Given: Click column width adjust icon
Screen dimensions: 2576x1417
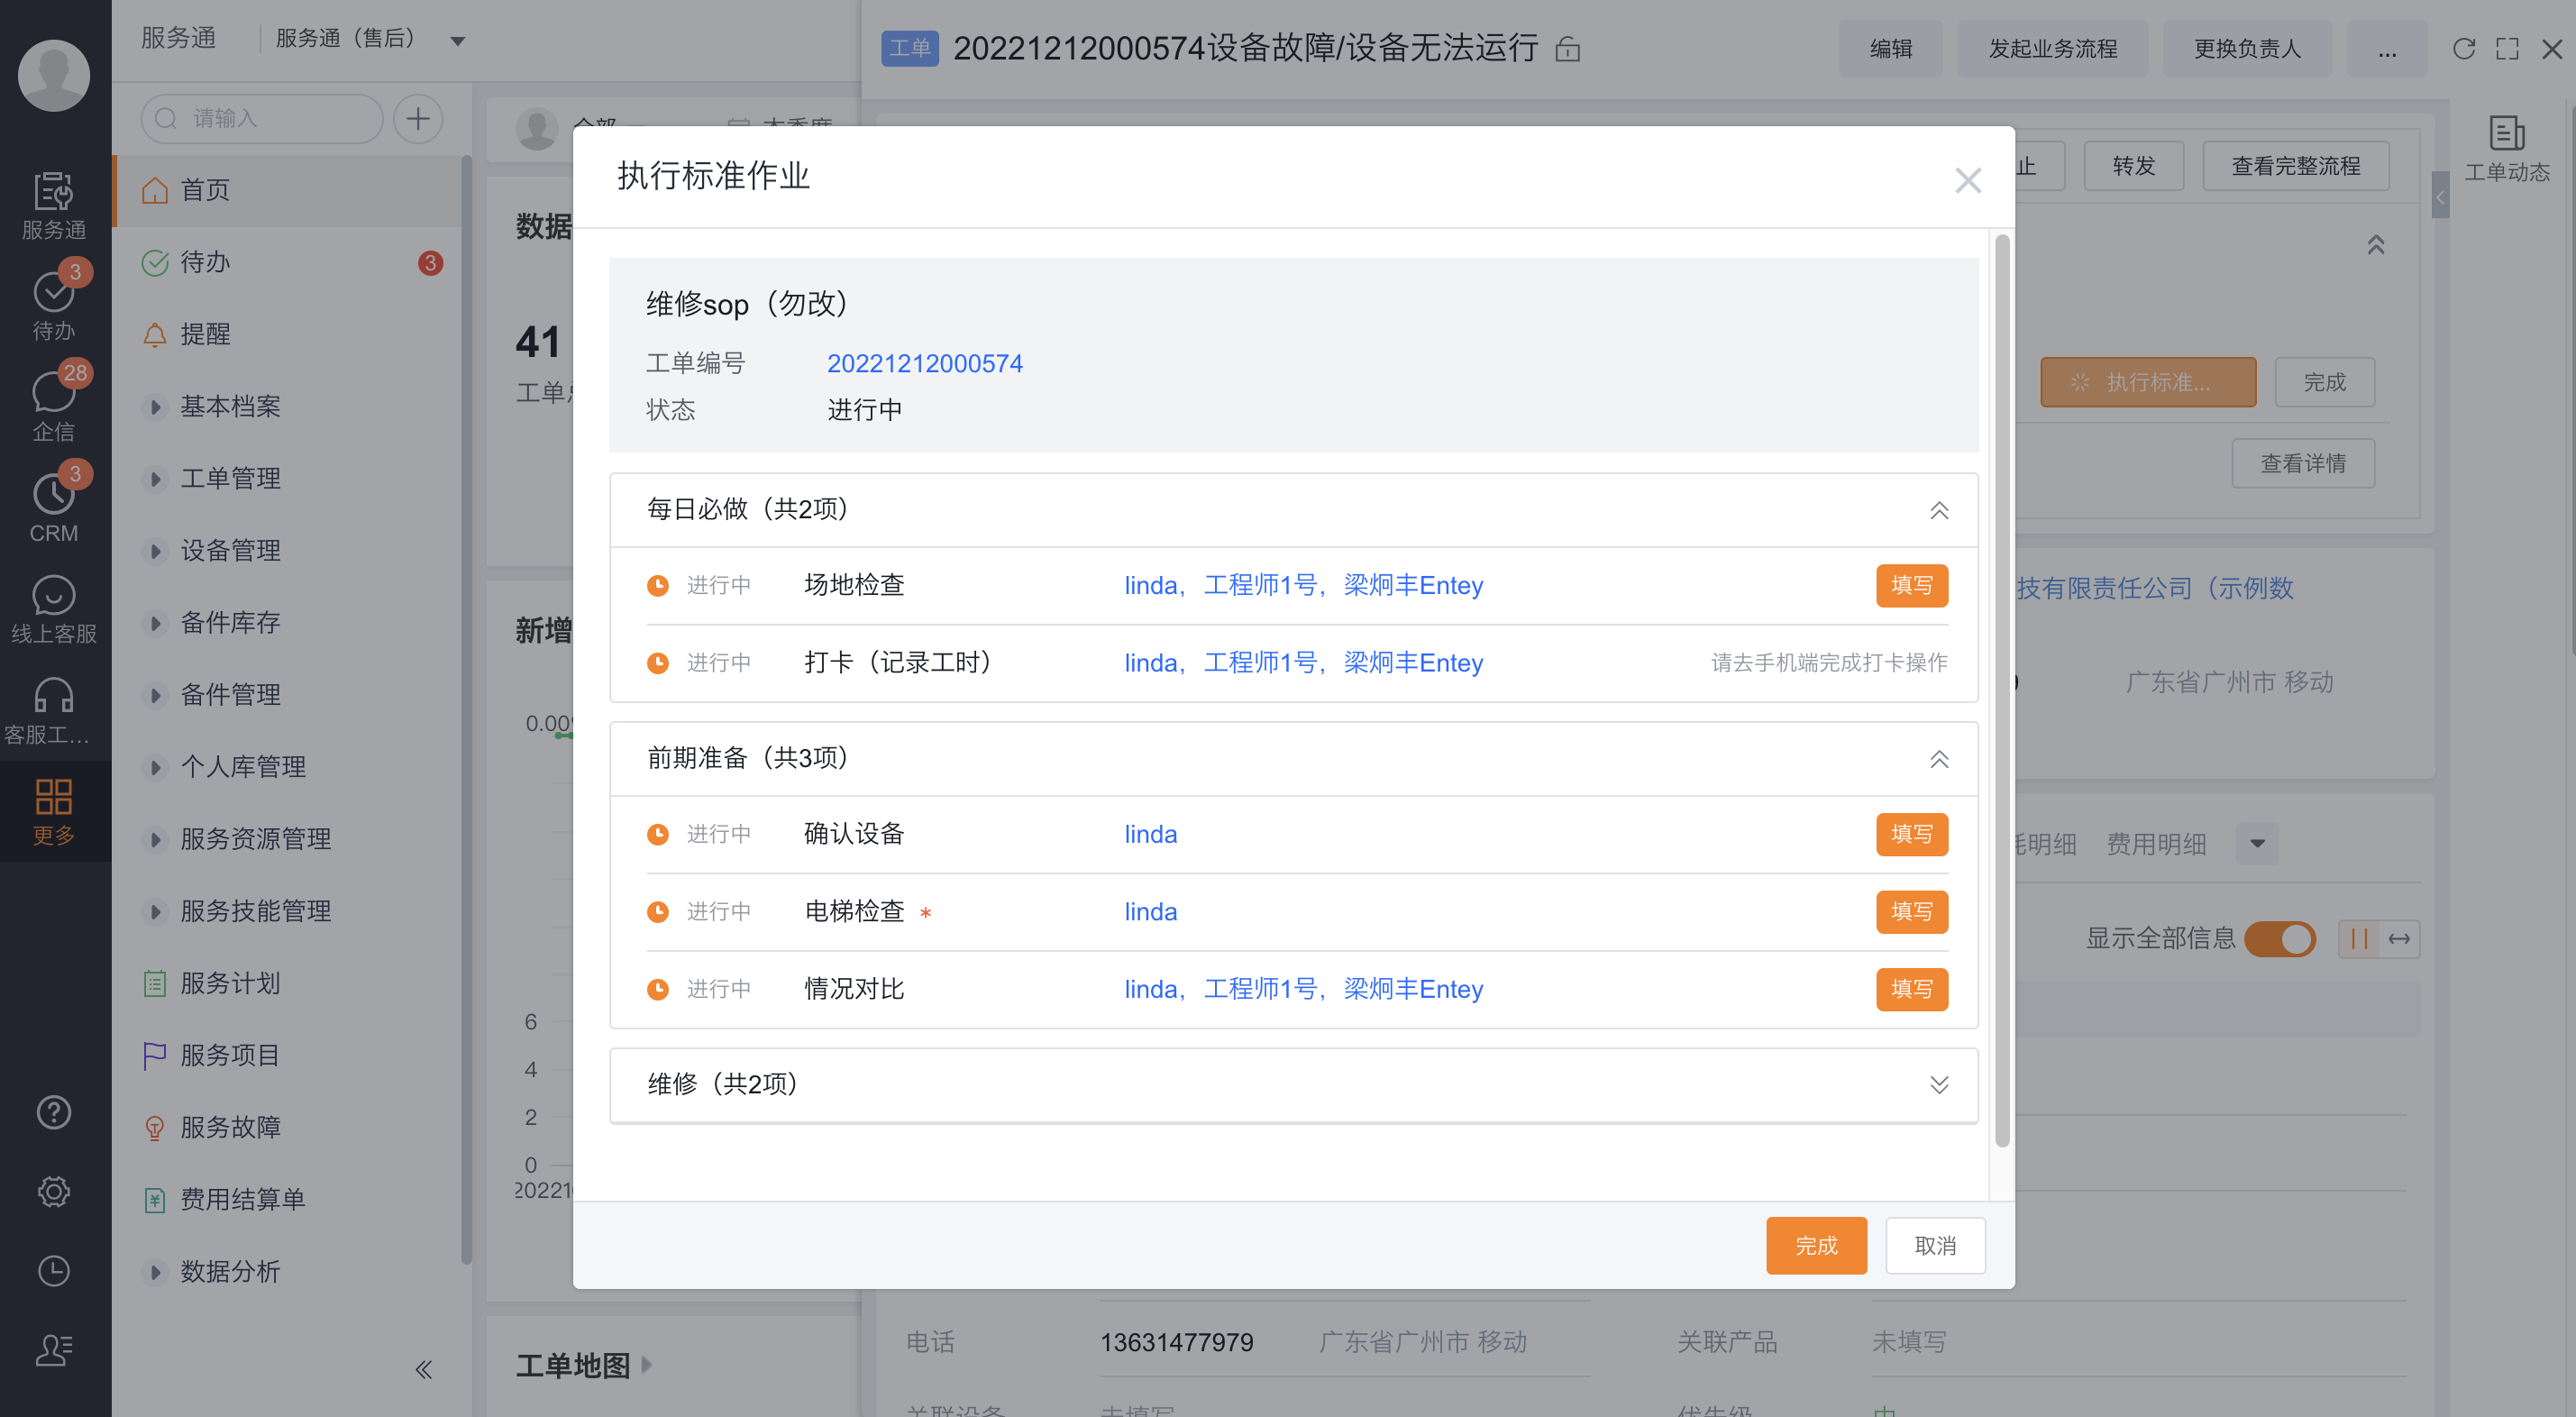Looking at the screenshot, I should pos(2399,939).
